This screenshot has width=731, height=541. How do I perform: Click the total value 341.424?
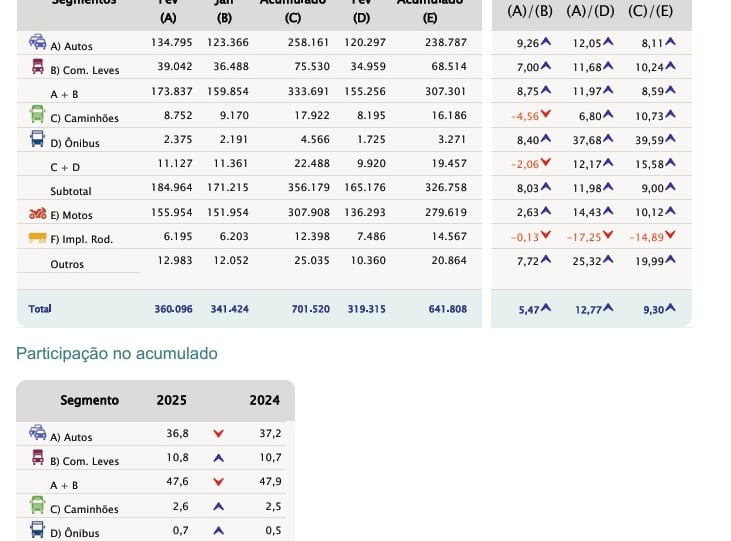coord(229,309)
